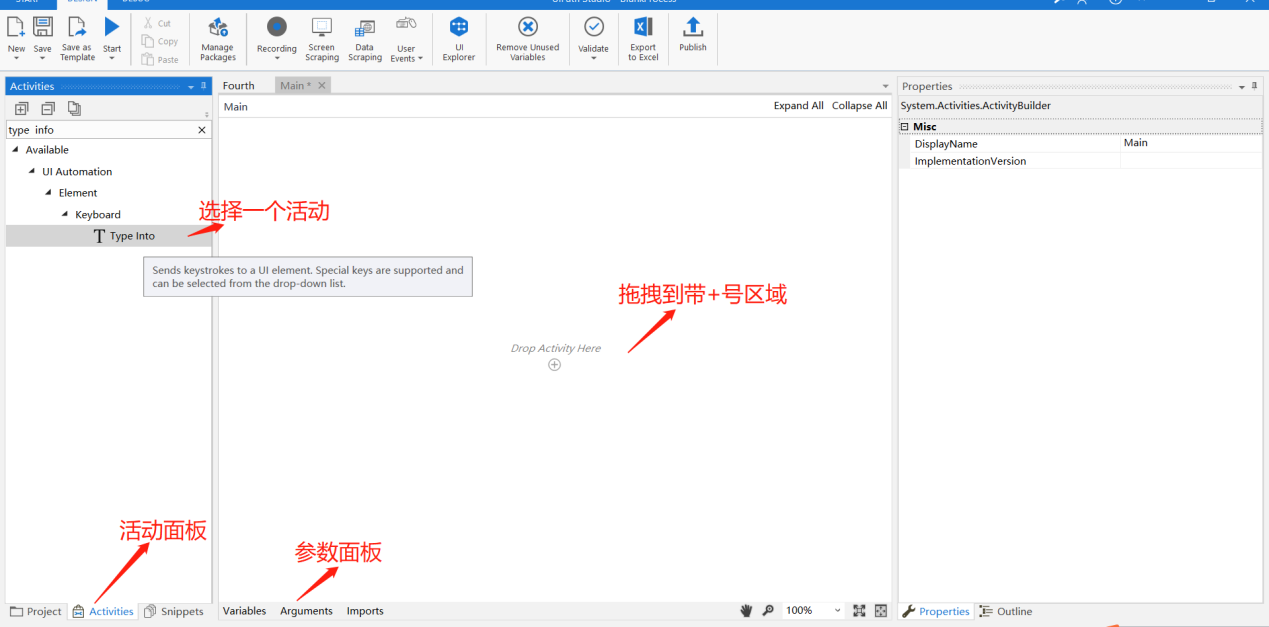Select the pan hand tool

coord(746,610)
